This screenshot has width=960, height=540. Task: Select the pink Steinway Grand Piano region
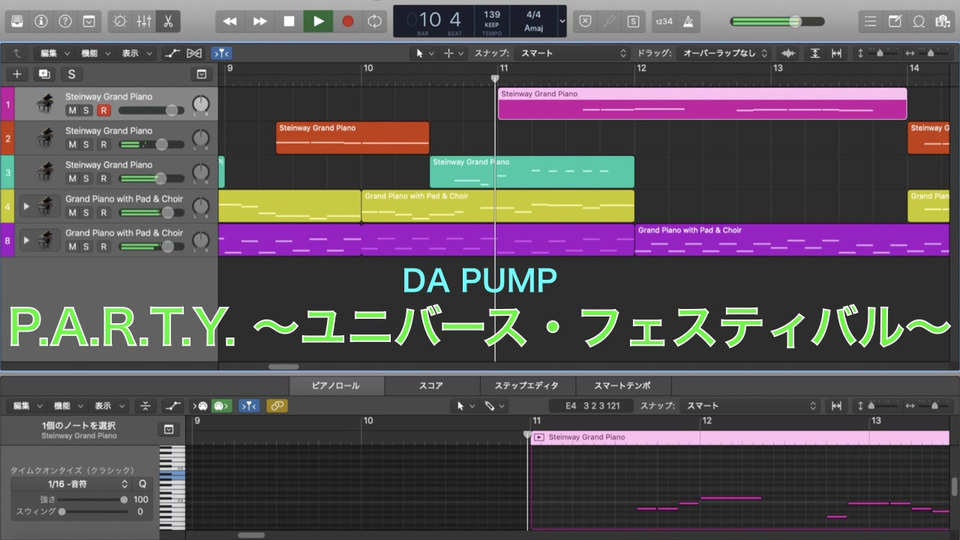click(x=702, y=103)
